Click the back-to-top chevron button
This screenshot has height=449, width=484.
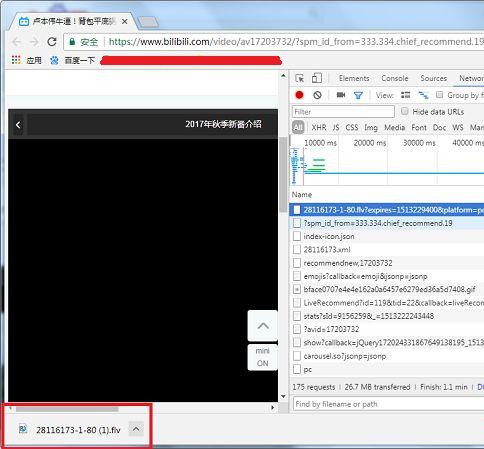click(263, 325)
